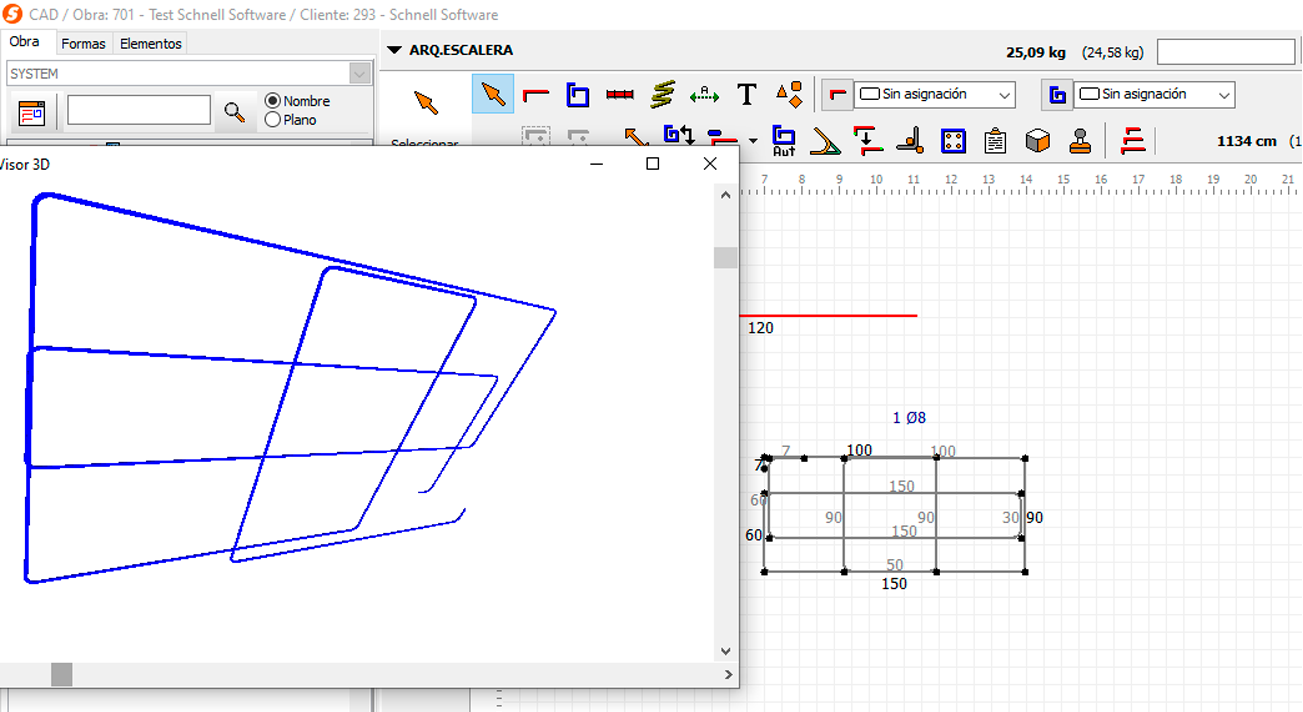Expand the first Sin asignación dropdown
Image resolution: width=1303 pixels, height=712 pixels.
click(x=935, y=95)
